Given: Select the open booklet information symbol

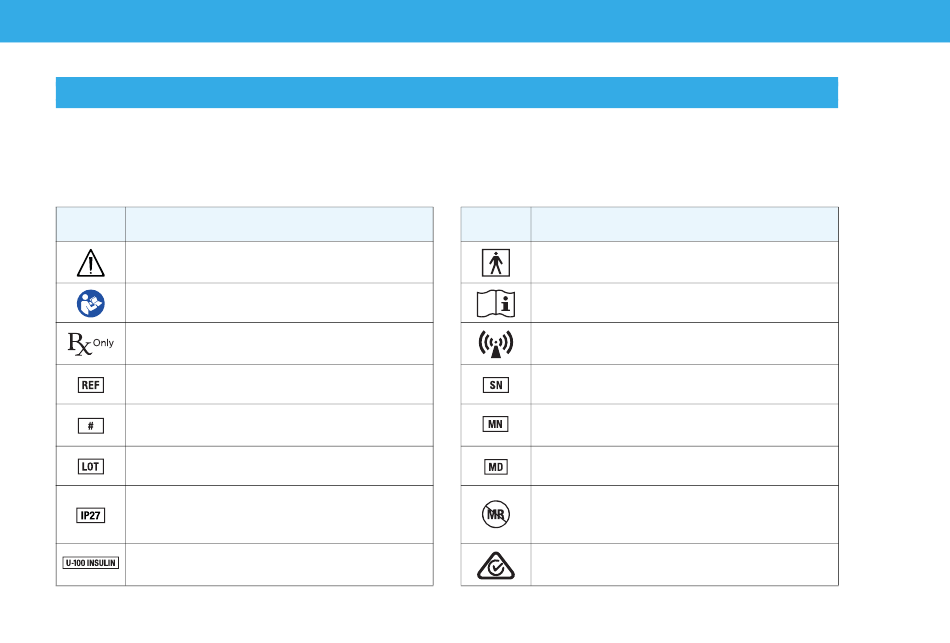Looking at the screenshot, I should pyautogui.click(x=496, y=304).
